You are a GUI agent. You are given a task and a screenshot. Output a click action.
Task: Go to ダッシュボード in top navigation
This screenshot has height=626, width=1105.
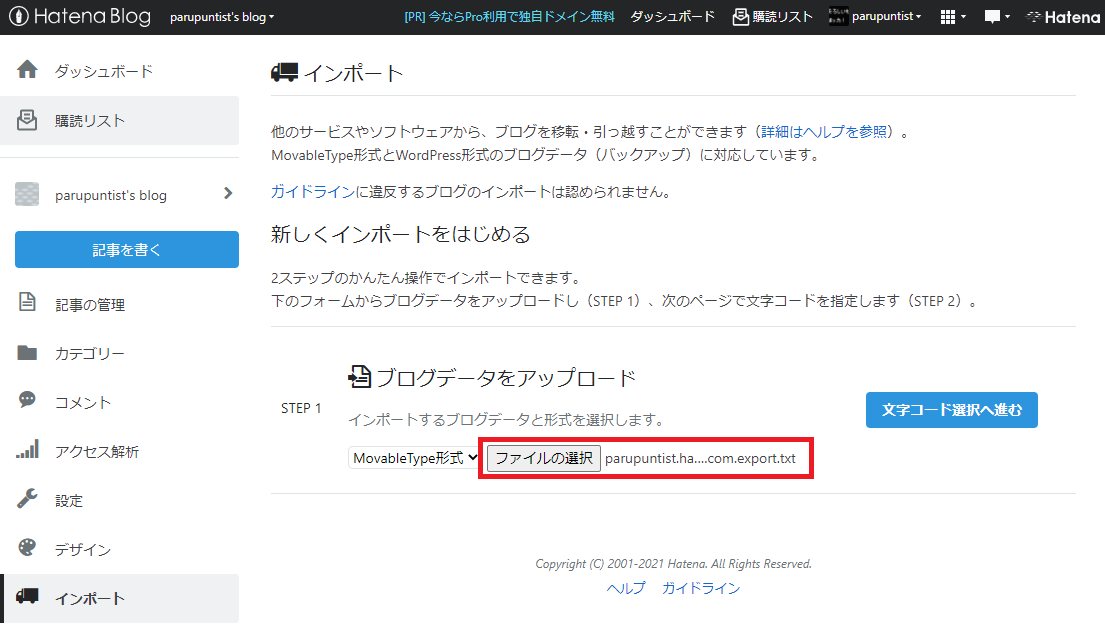pos(672,17)
